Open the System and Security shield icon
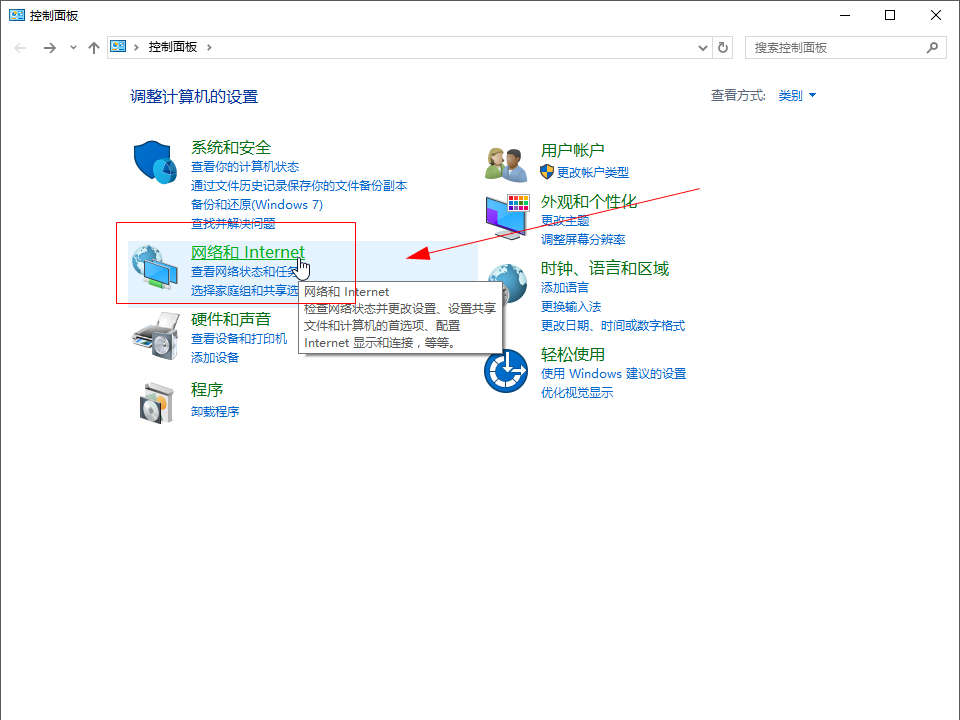 coord(155,162)
